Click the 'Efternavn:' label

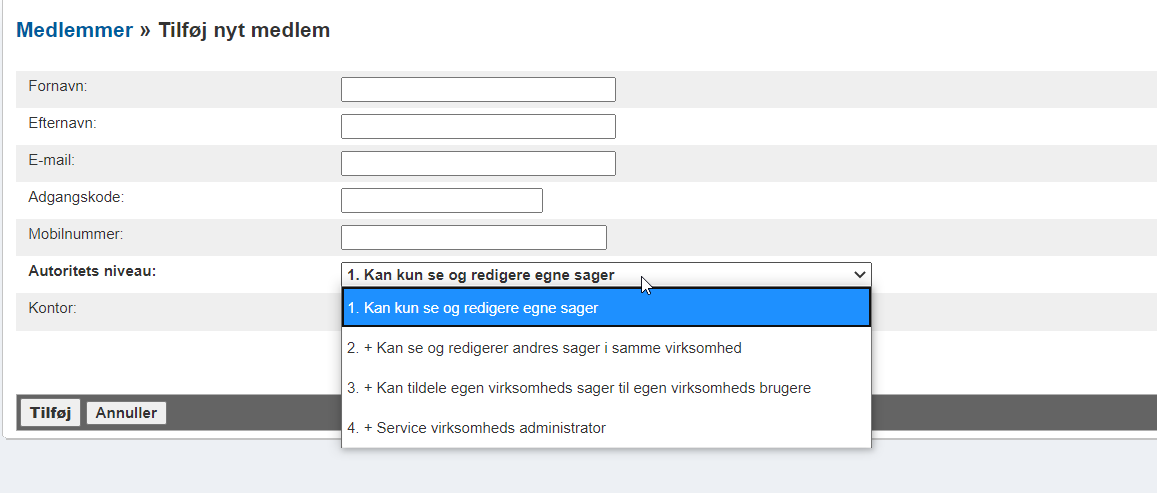coord(62,123)
